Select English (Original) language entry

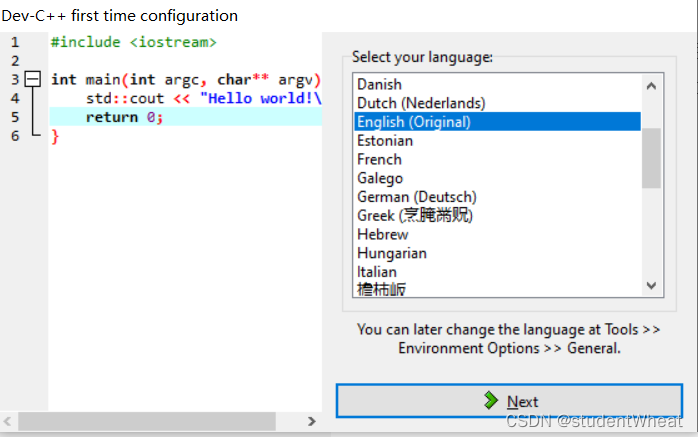click(498, 121)
